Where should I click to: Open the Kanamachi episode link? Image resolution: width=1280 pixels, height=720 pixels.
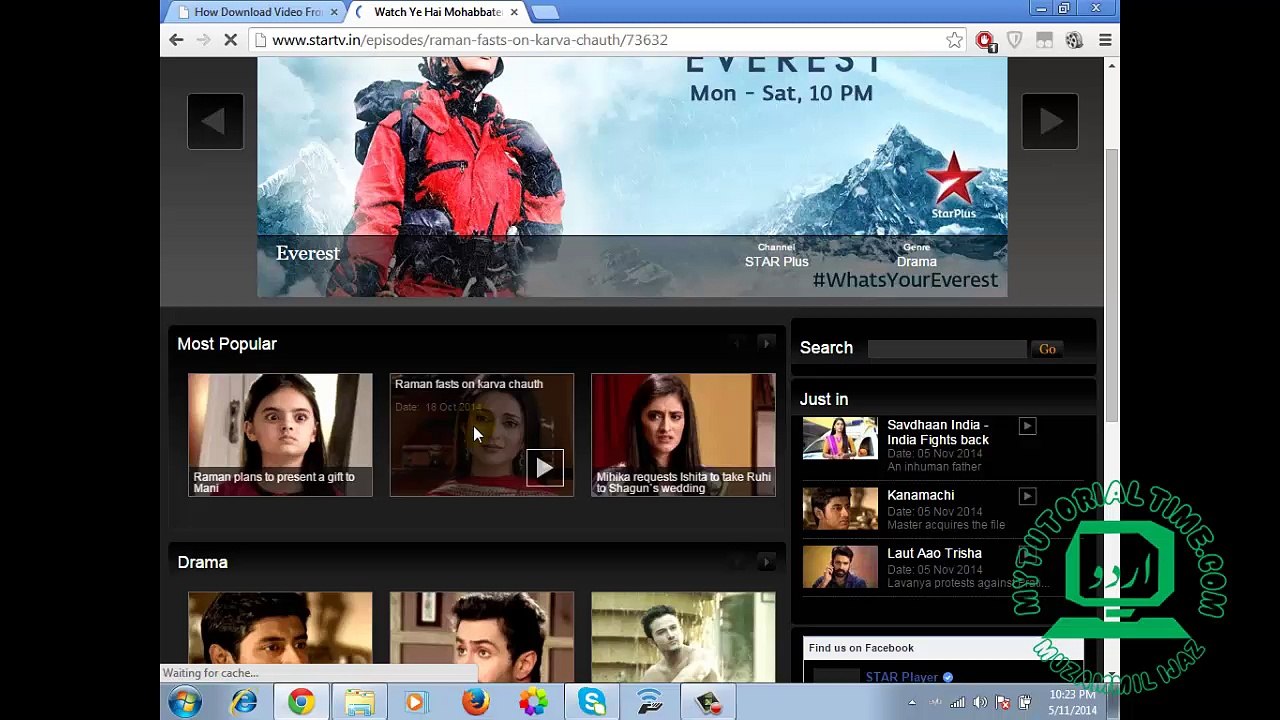(921, 495)
